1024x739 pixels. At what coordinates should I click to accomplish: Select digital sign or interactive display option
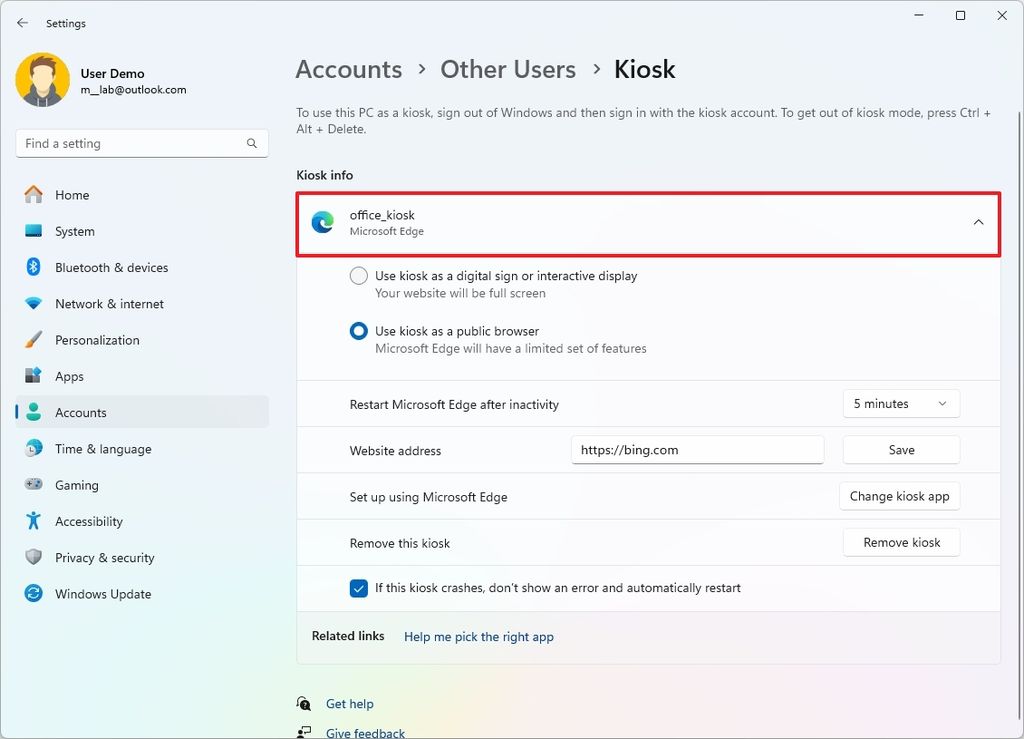click(x=359, y=275)
